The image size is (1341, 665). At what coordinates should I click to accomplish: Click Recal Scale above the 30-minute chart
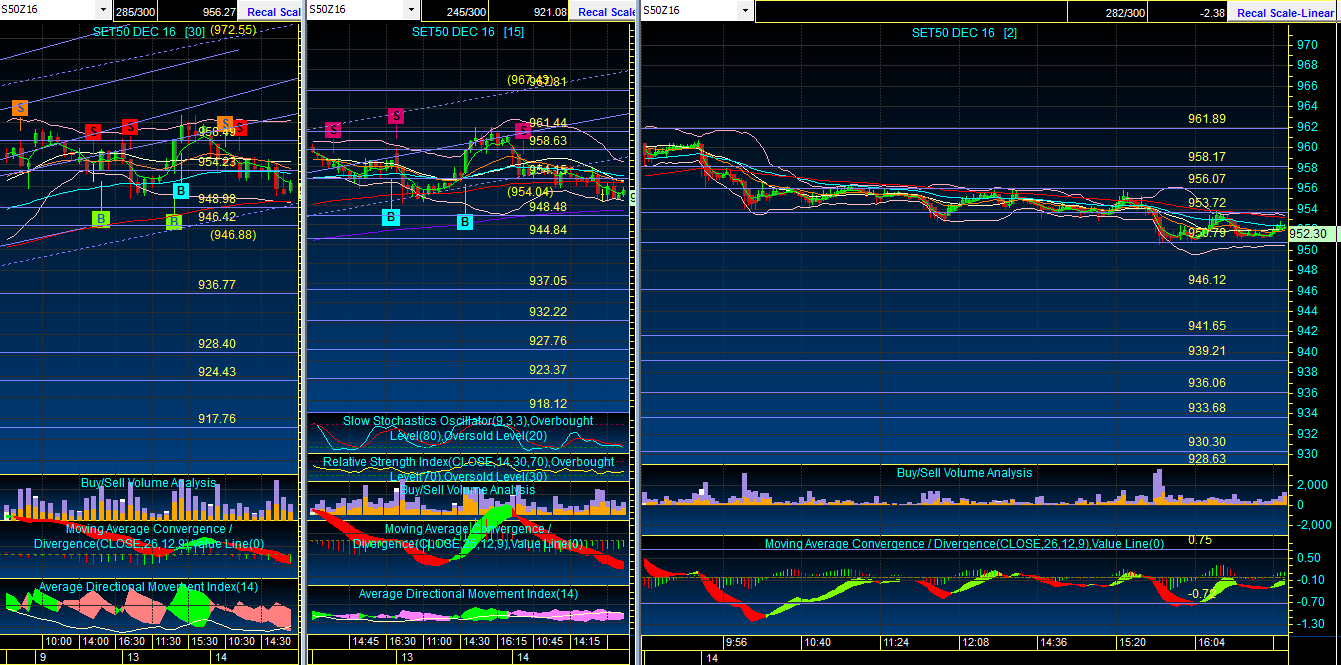pyautogui.click(x=272, y=12)
